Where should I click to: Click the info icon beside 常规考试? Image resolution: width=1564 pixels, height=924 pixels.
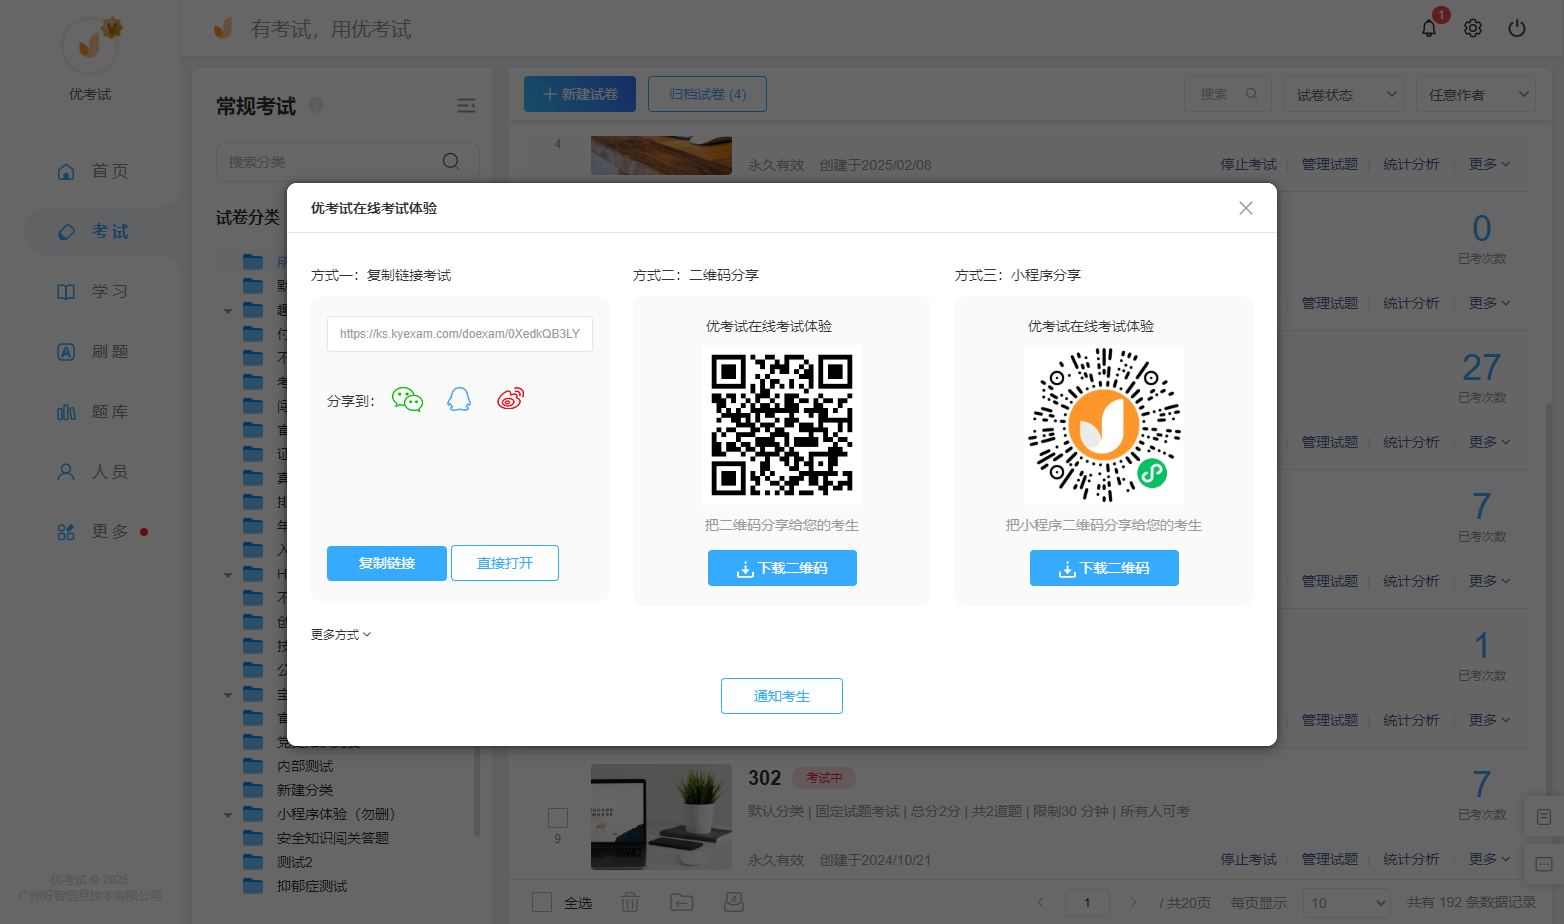click(x=316, y=105)
